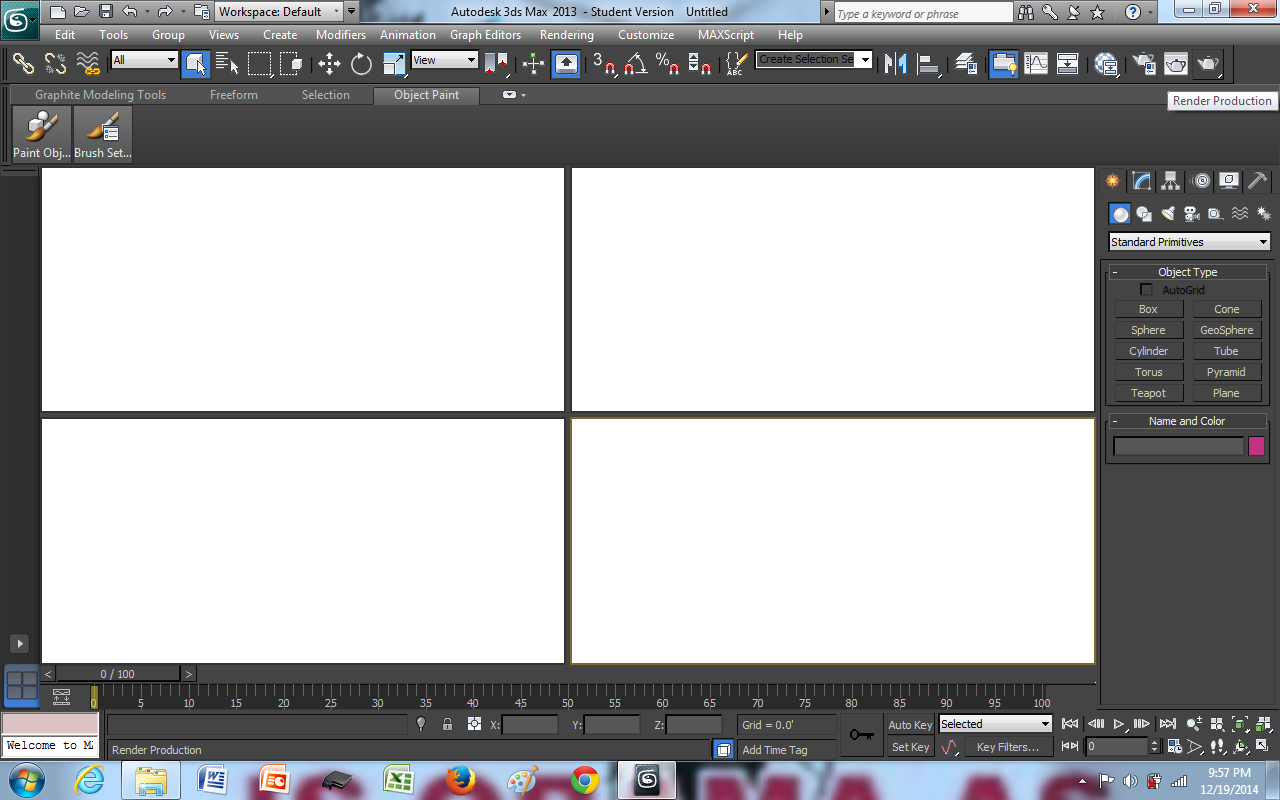Viewport: 1280px width, 800px height.
Task: Select Shapes category in Create panel
Action: point(1144,214)
